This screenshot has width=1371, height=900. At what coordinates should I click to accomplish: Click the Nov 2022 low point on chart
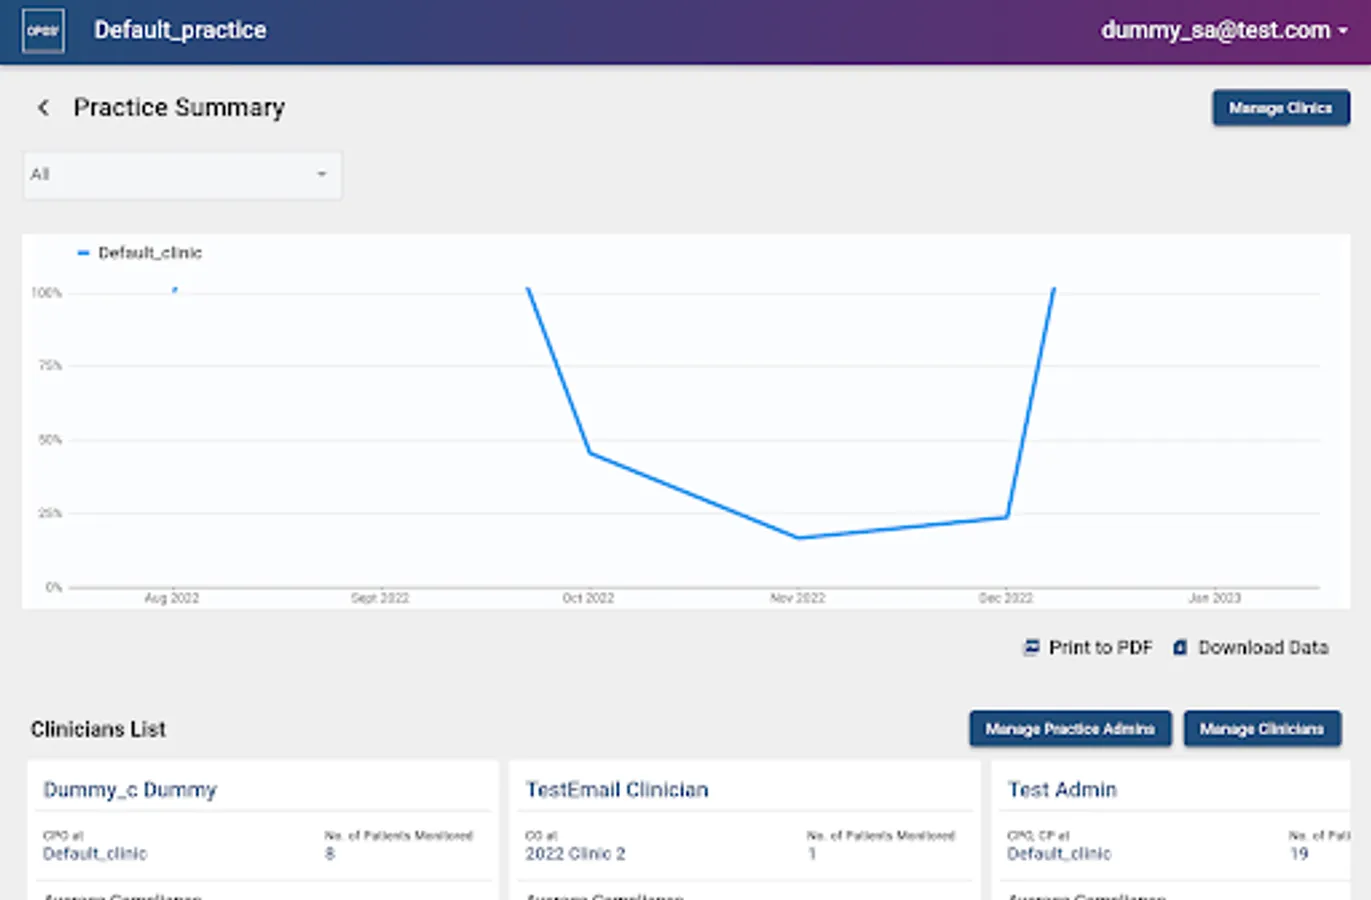[798, 538]
